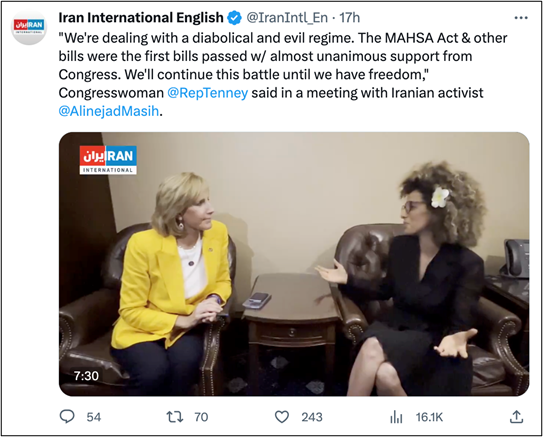This screenshot has height=437, width=543.
Task: Click the 54 replies count
Action: pos(94,417)
